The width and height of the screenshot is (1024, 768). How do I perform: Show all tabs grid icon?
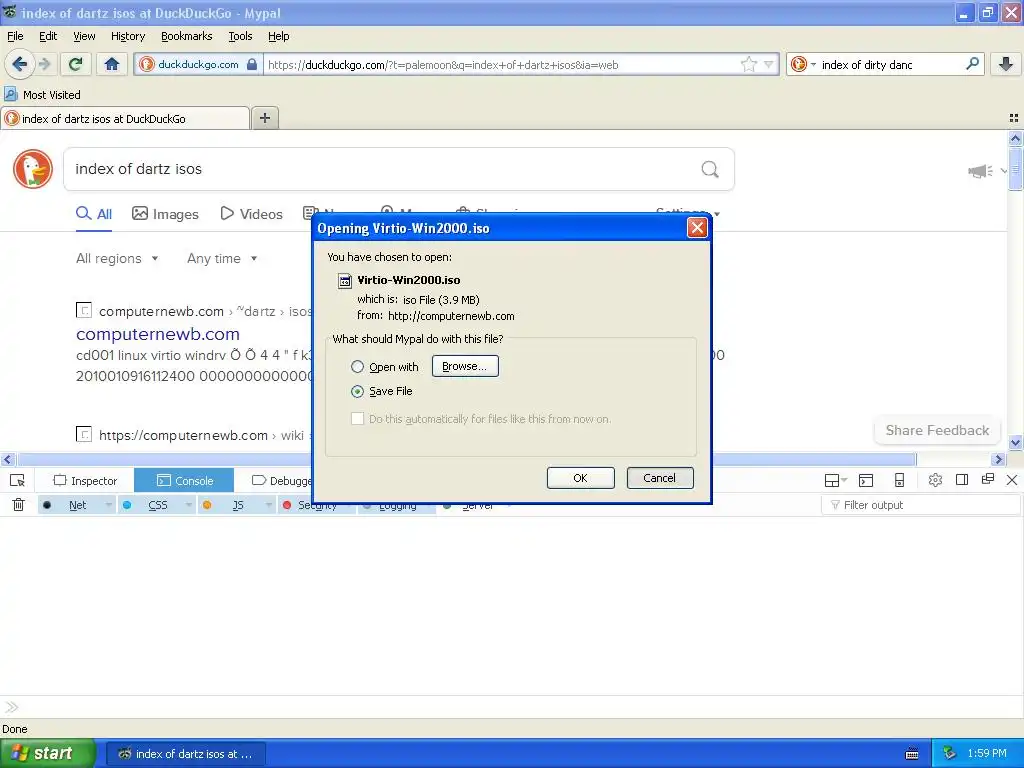pyautogui.click(x=1014, y=118)
